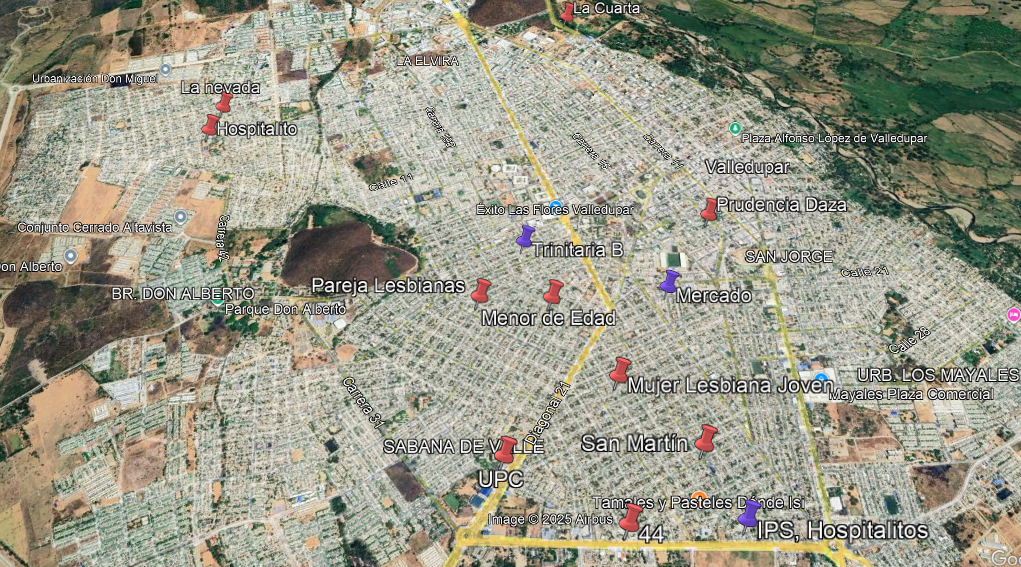Select the Mujer Lesbiana Joven pin
Viewport: 1021px width, 567px height.
coord(620,371)
